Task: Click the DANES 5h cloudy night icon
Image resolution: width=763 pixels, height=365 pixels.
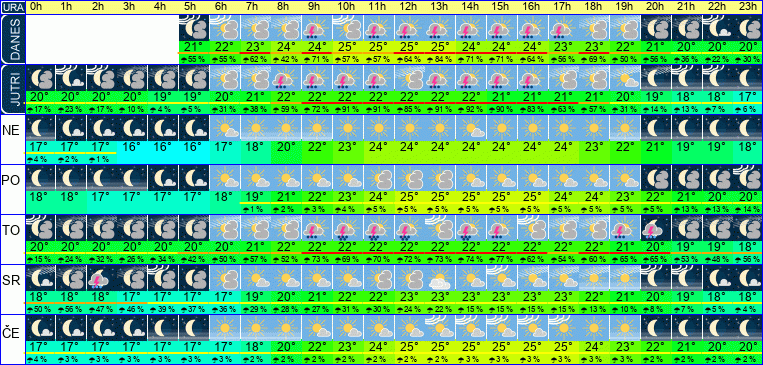Action: (x=193, y=27)
